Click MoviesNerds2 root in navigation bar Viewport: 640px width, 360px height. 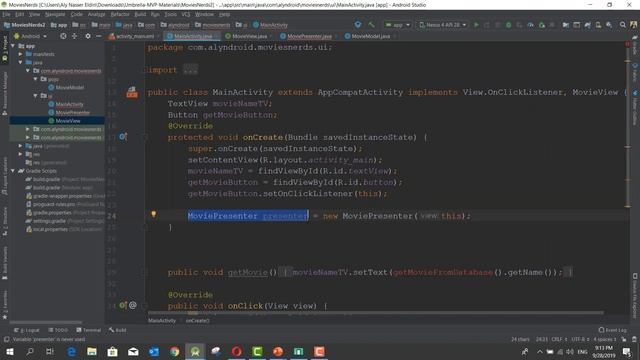point(24,25)
